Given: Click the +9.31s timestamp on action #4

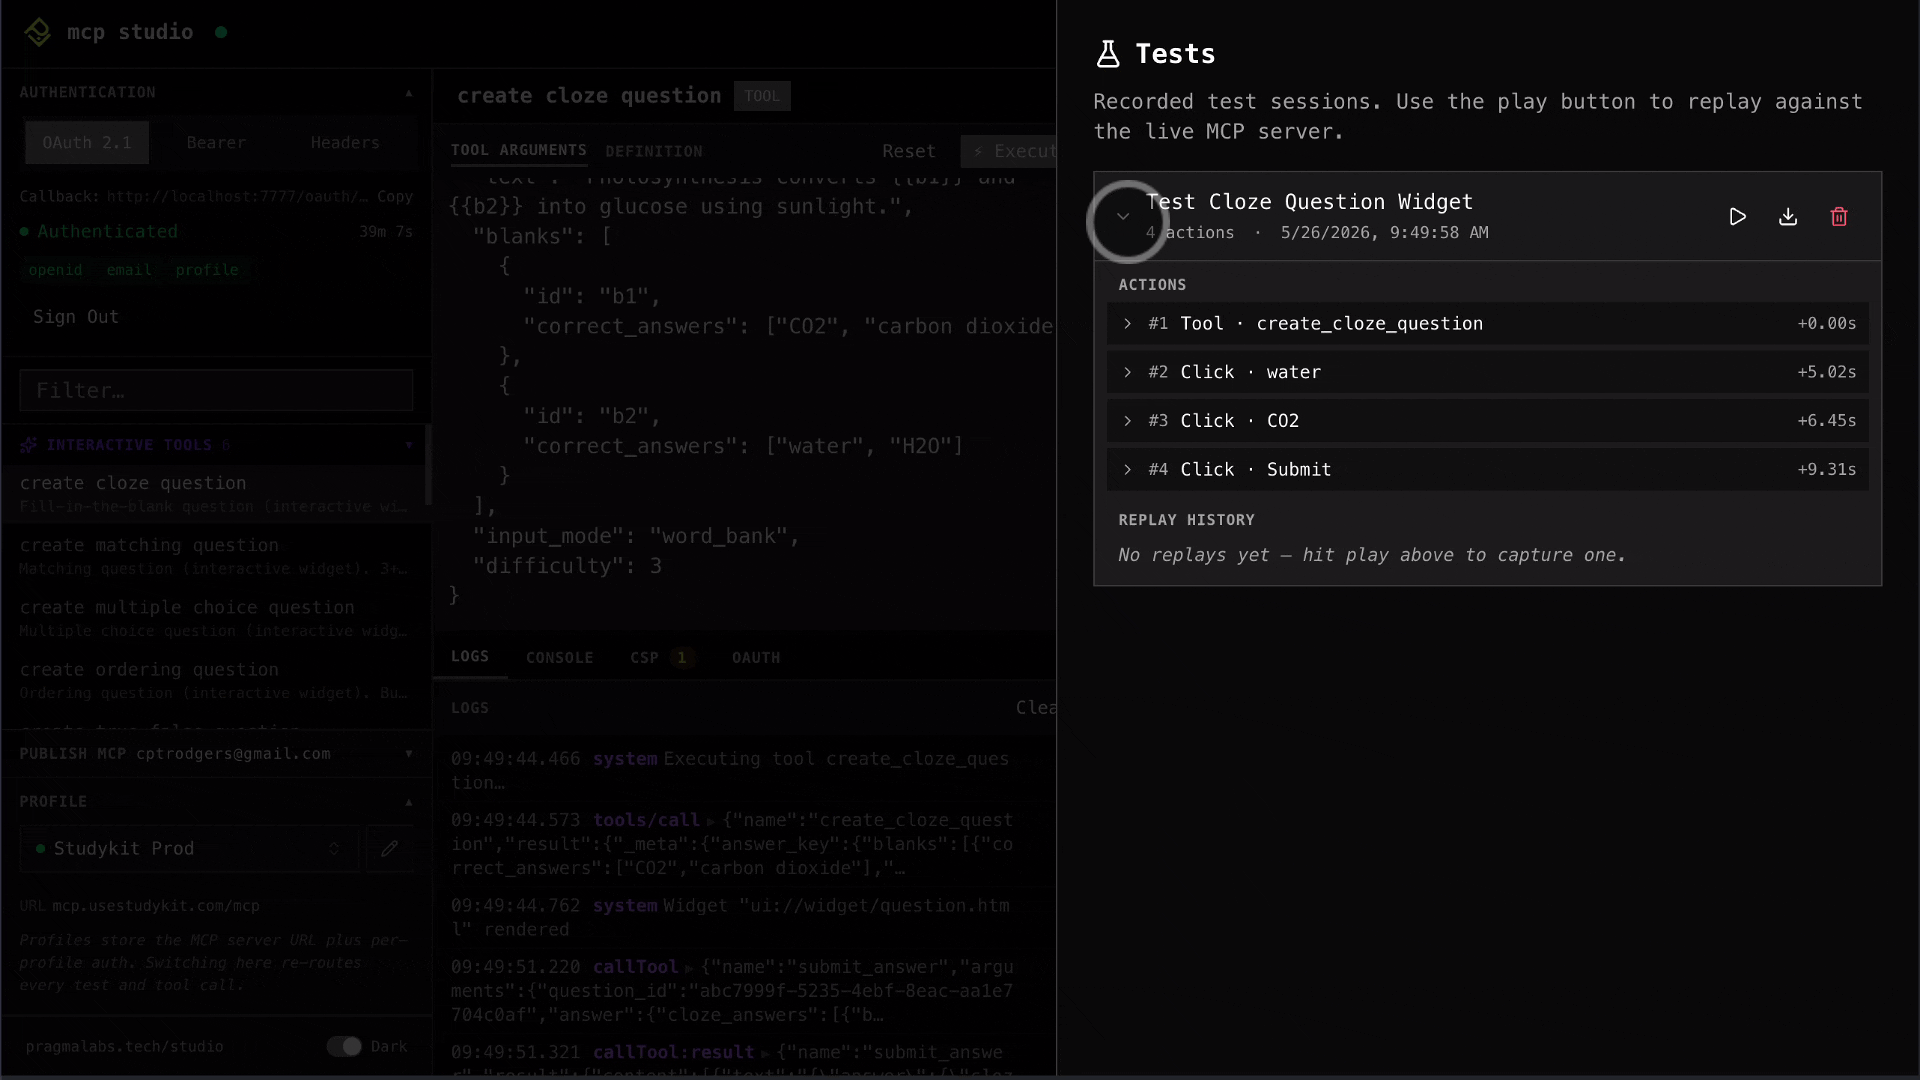Looking at the screenshot, I should tap(1827, 470).
